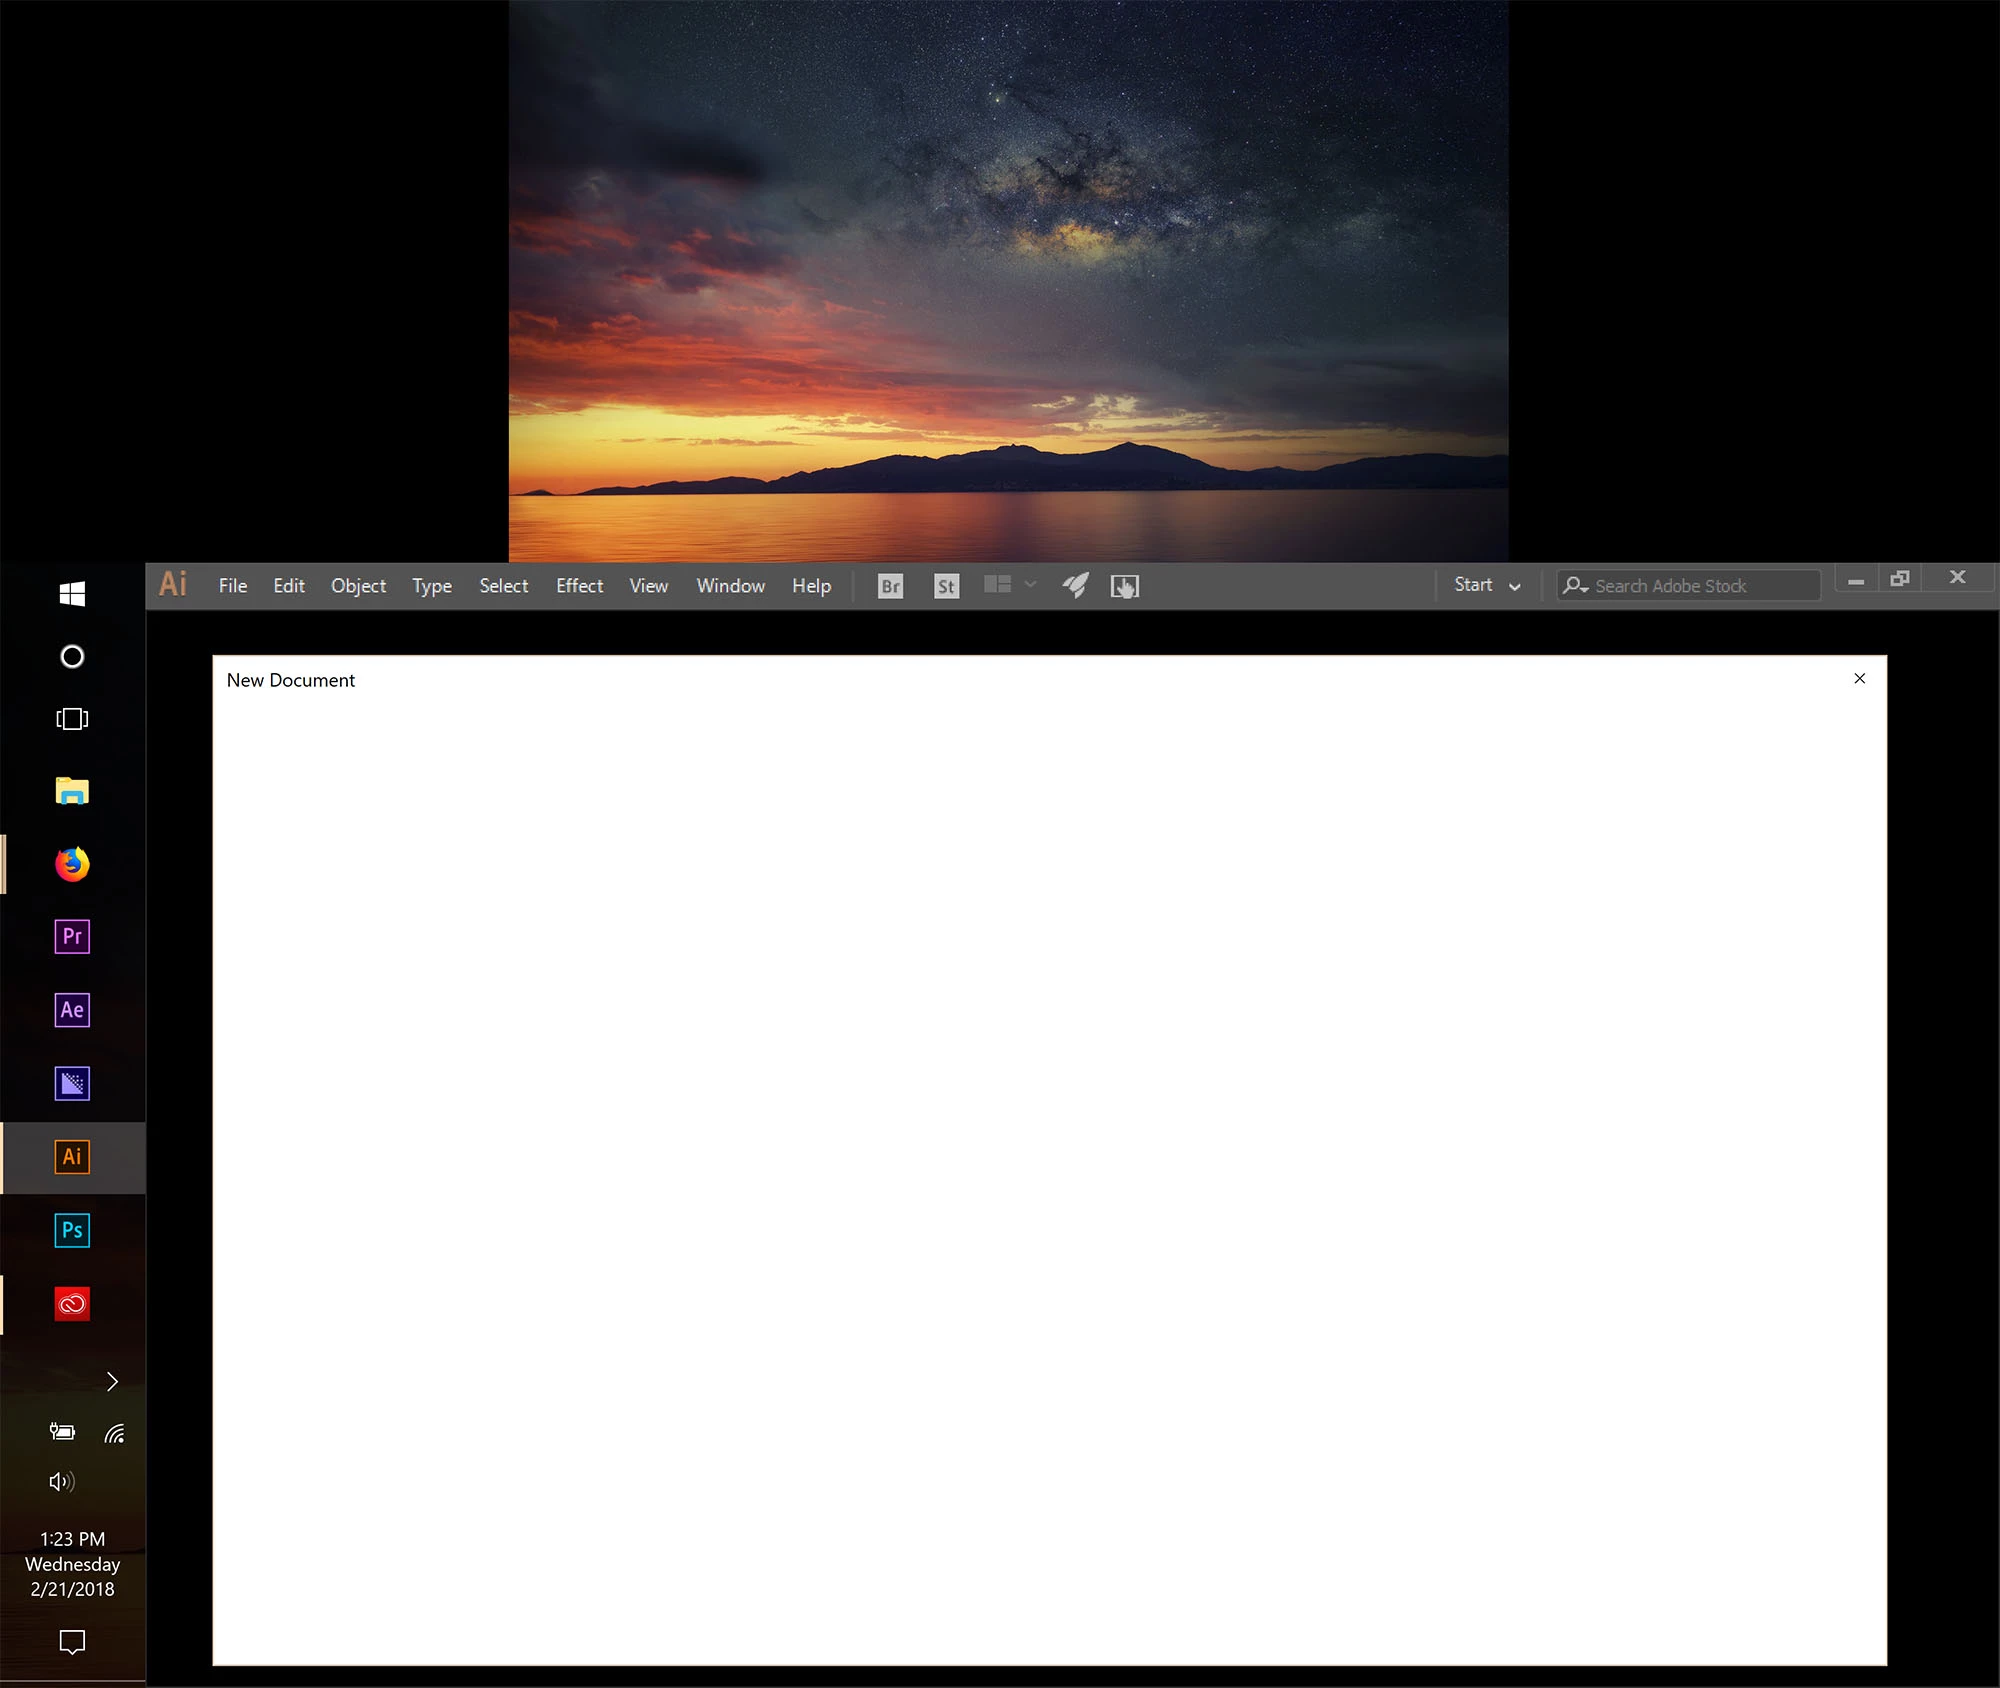This screenshot has height=1688, width=2000.
Task: Open the volume control in system tray
Action: tap(61, 1481)
